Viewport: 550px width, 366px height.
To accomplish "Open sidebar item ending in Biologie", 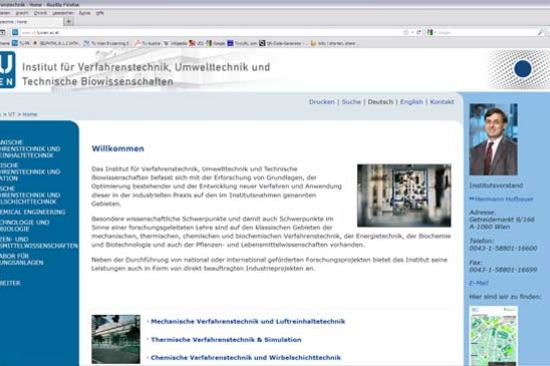I will tap(25, 225).
